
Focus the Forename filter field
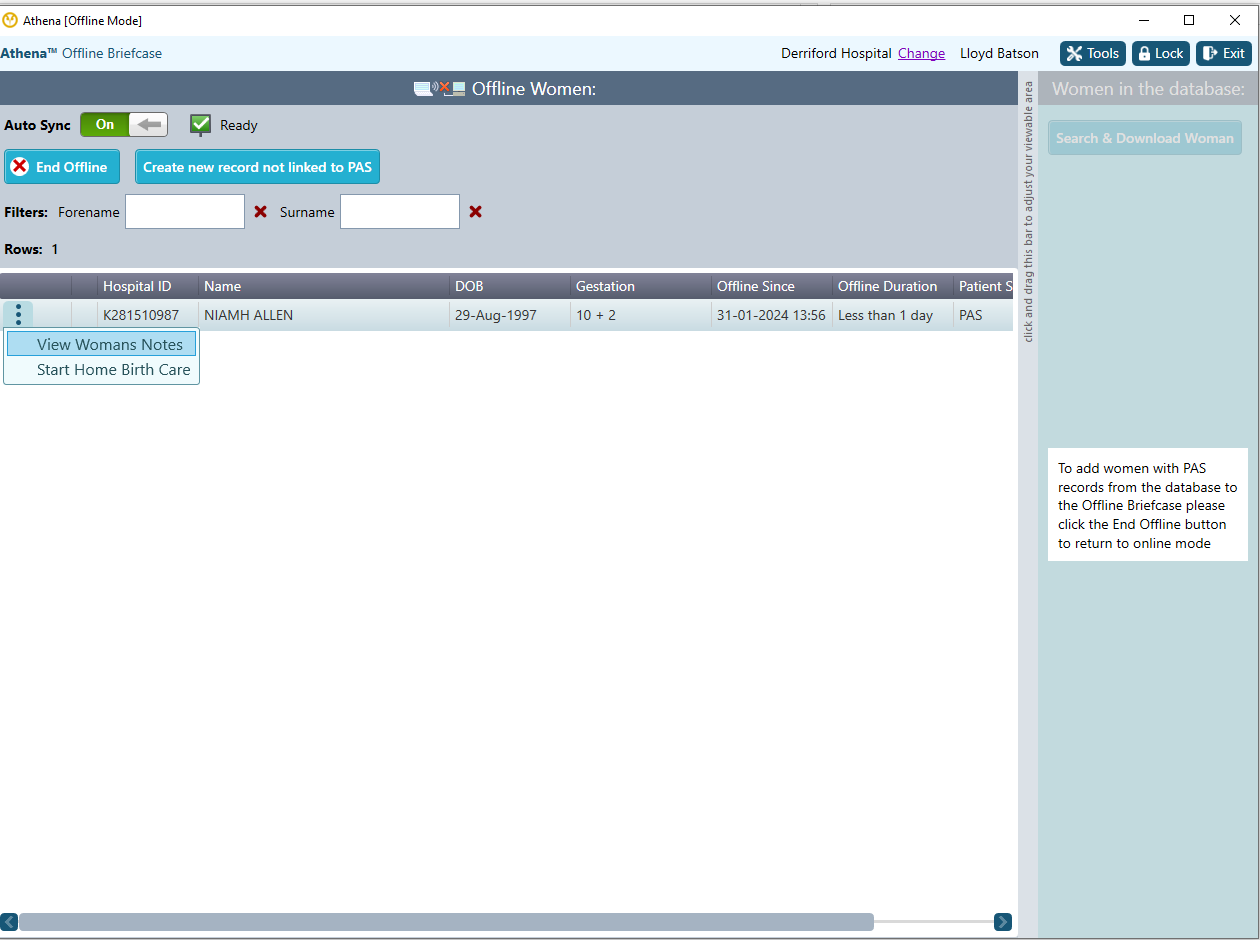185,211
